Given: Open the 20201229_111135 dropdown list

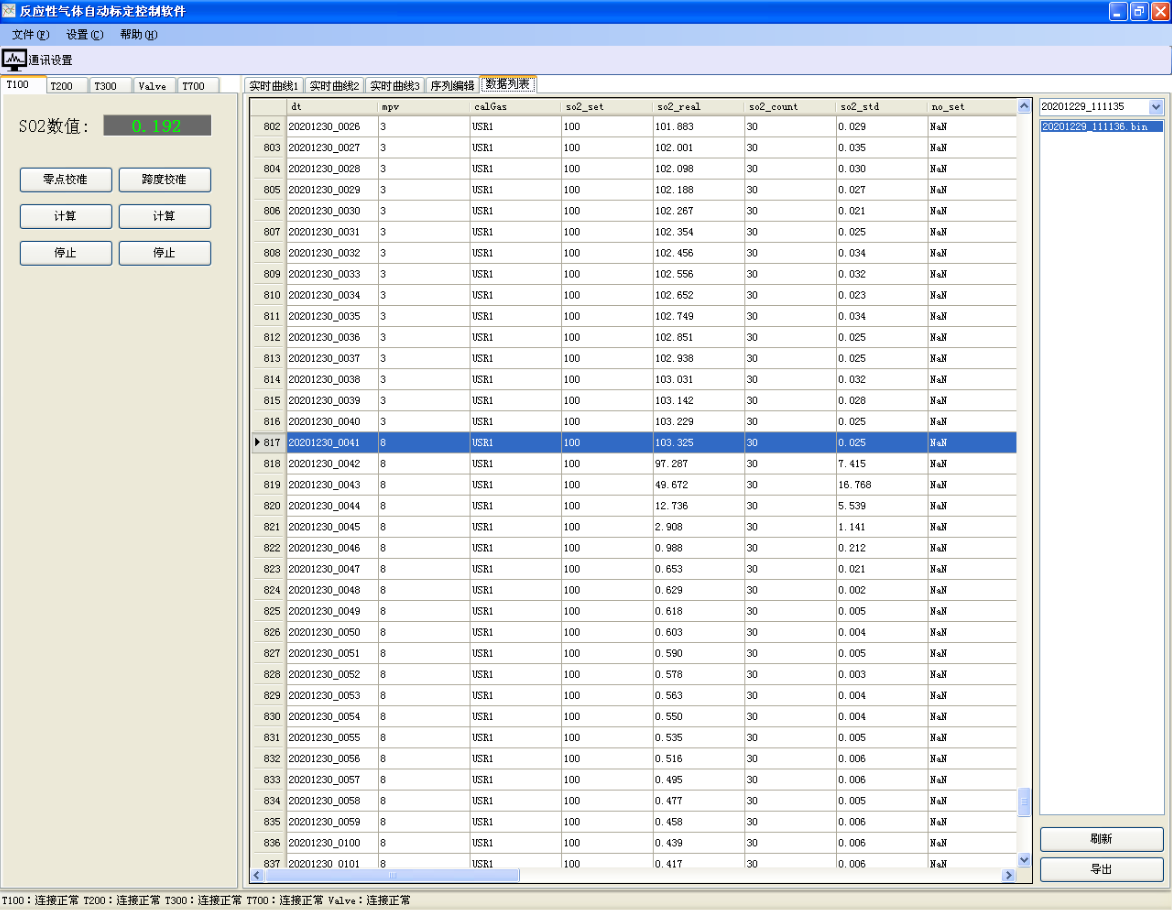Looking at the screenshot, I should (x=1156, y=106).
